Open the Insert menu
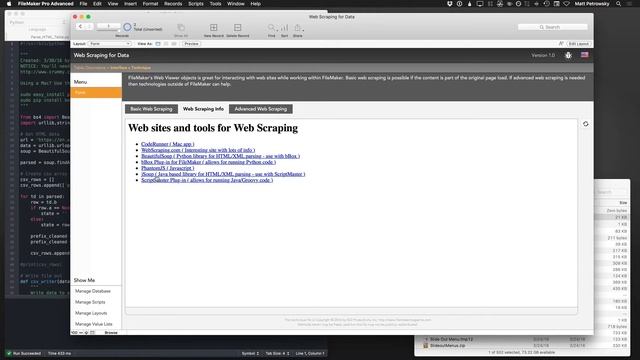 coord(130,4)
